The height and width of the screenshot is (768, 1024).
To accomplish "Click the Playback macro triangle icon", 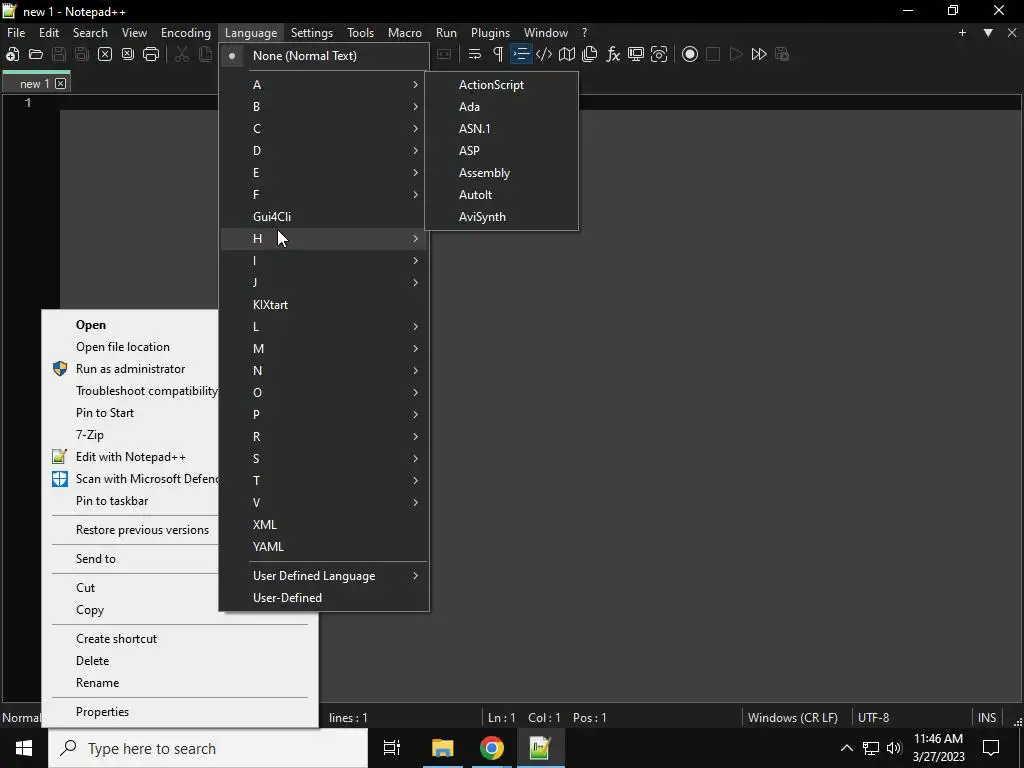I will [736, 54].
